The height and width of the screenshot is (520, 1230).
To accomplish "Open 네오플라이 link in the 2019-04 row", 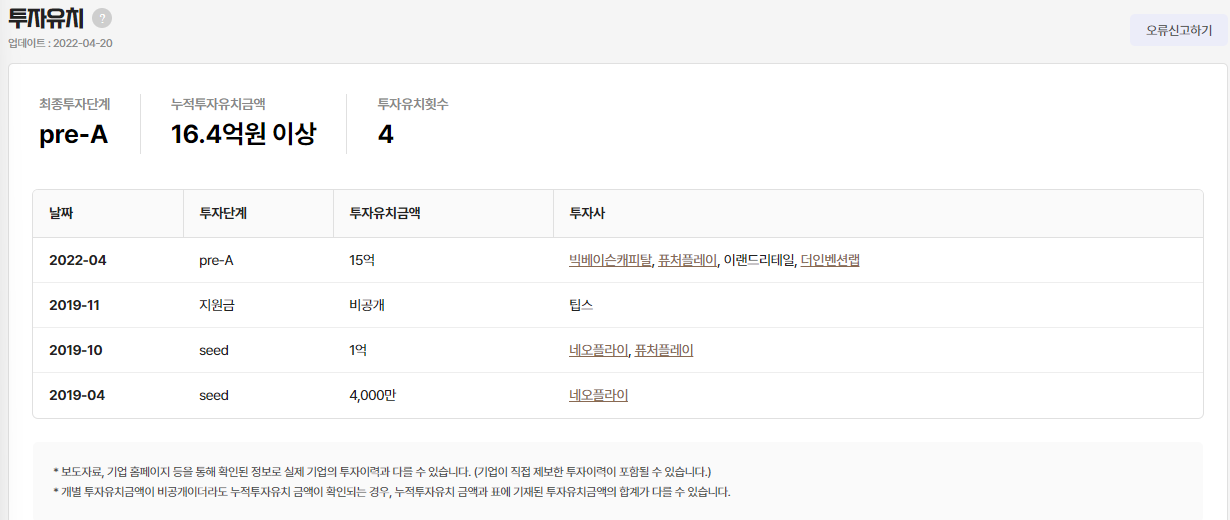I will click(598, 395).
